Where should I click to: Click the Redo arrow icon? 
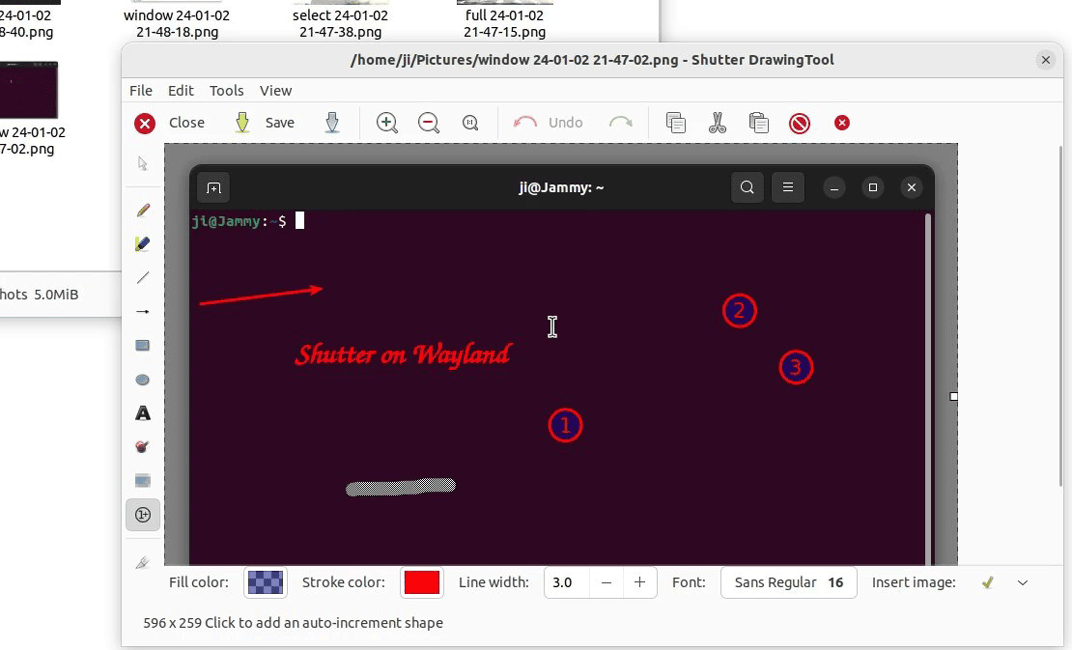(620, 122)
